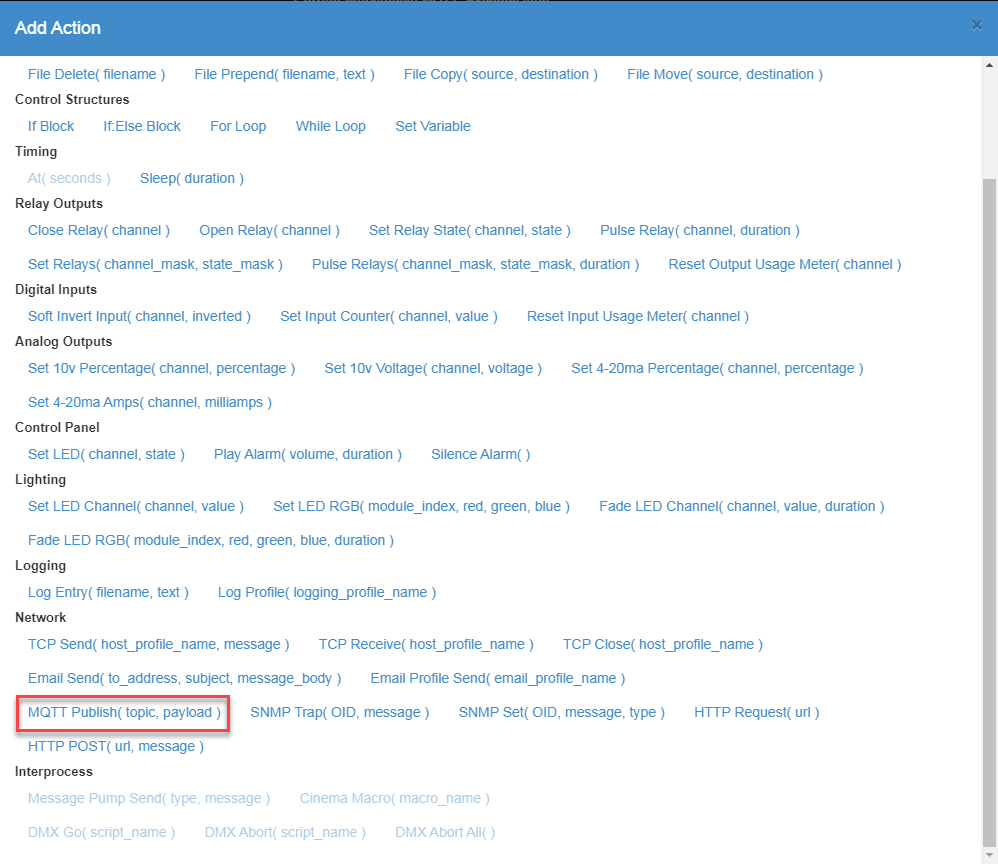Screen dimensions: 998x866
Task: Click the scrollbar up arrow
Action: coord(989,65)
